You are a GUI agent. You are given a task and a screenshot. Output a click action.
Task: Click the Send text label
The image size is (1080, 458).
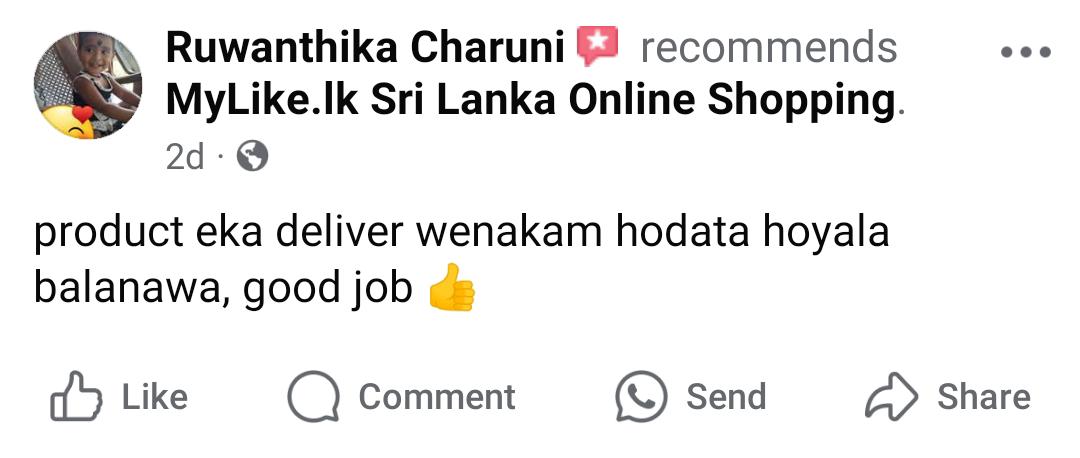point(726,397)
